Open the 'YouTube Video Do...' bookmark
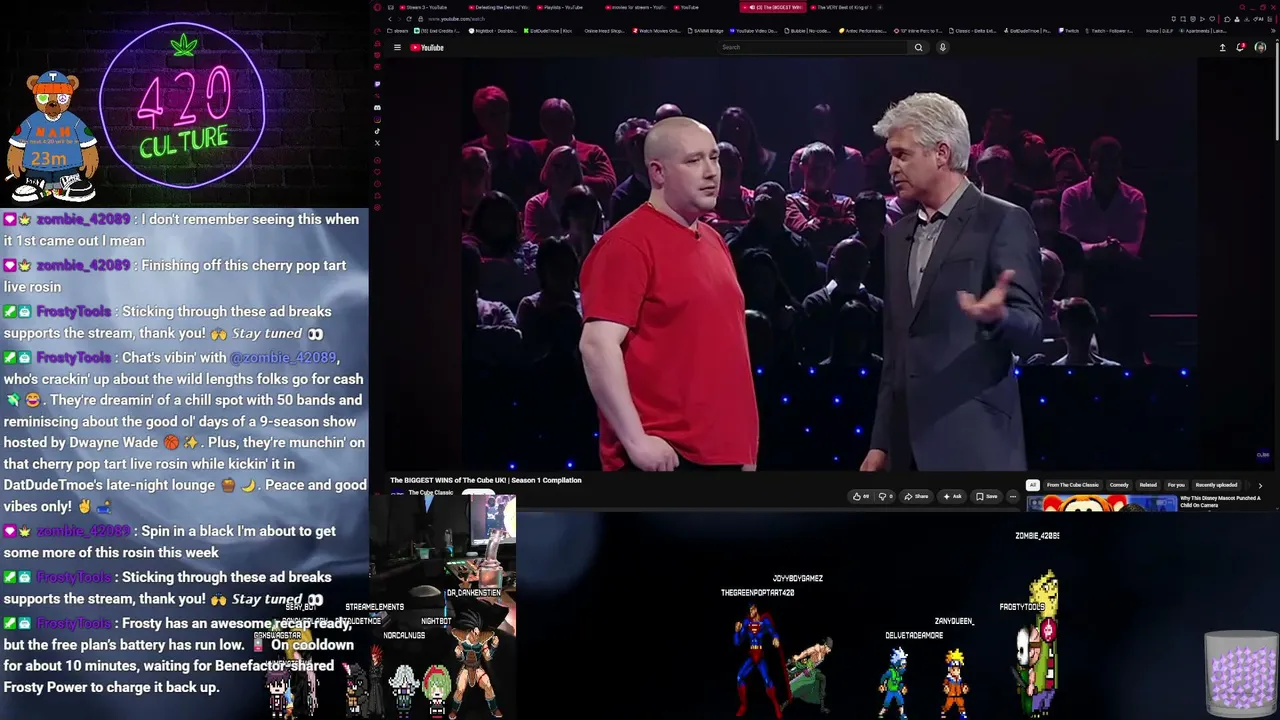Screen dimensions: 1280x720 (x=754, y=31)
